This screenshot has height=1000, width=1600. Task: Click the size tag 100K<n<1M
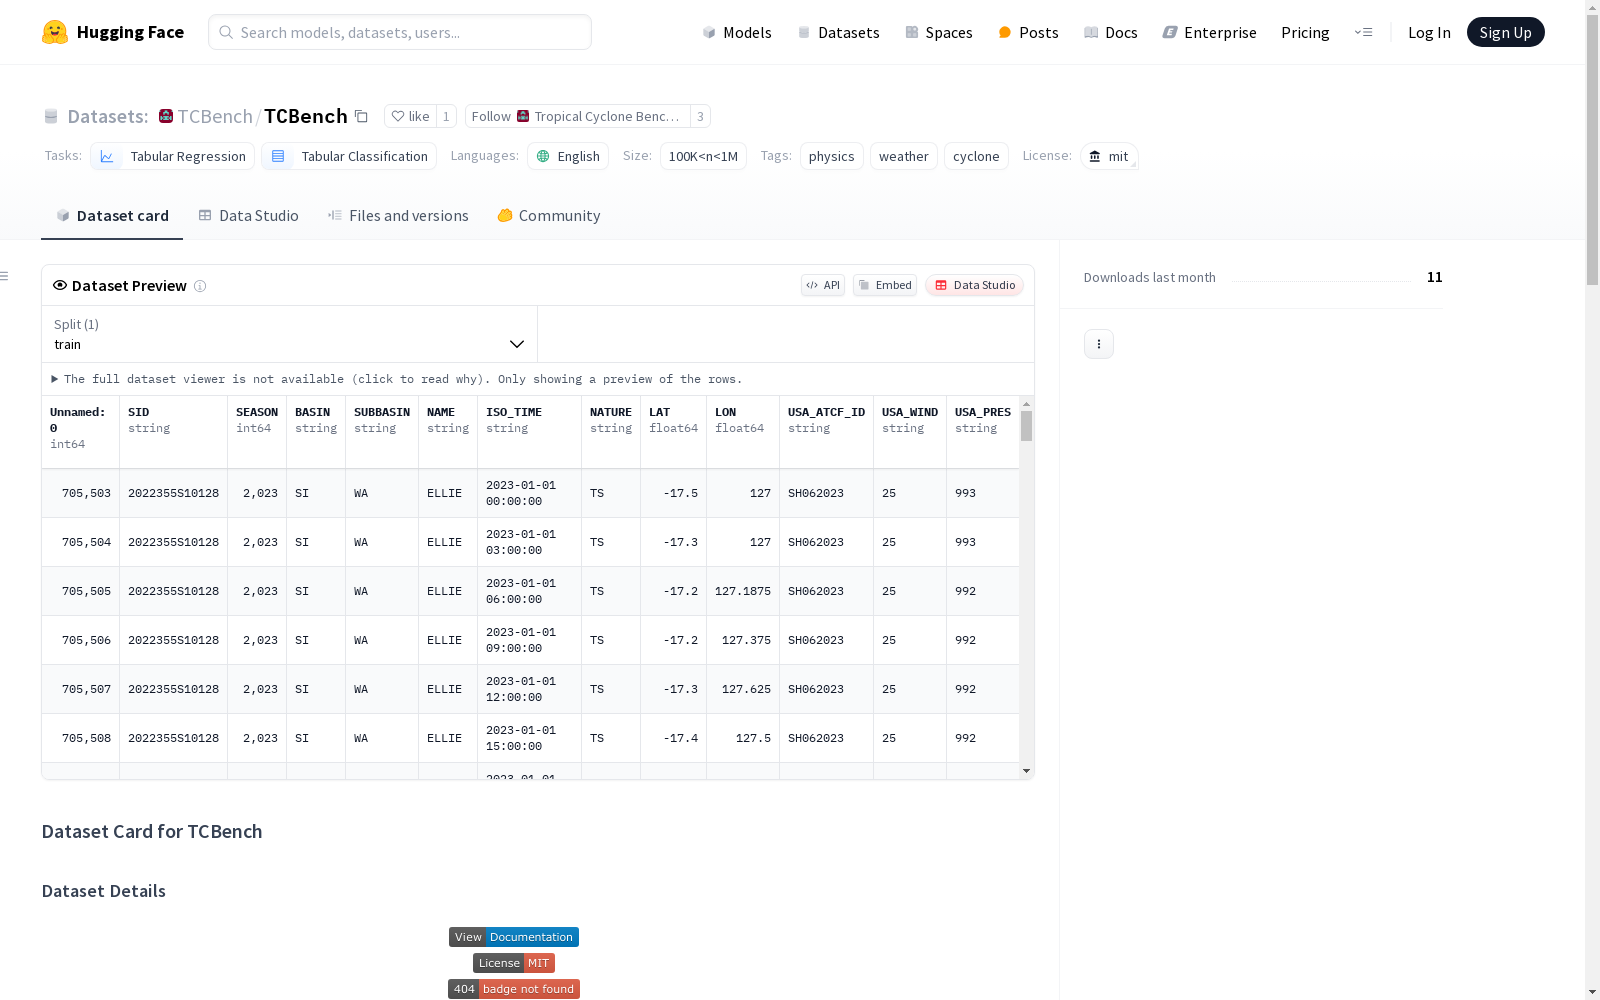703,156
